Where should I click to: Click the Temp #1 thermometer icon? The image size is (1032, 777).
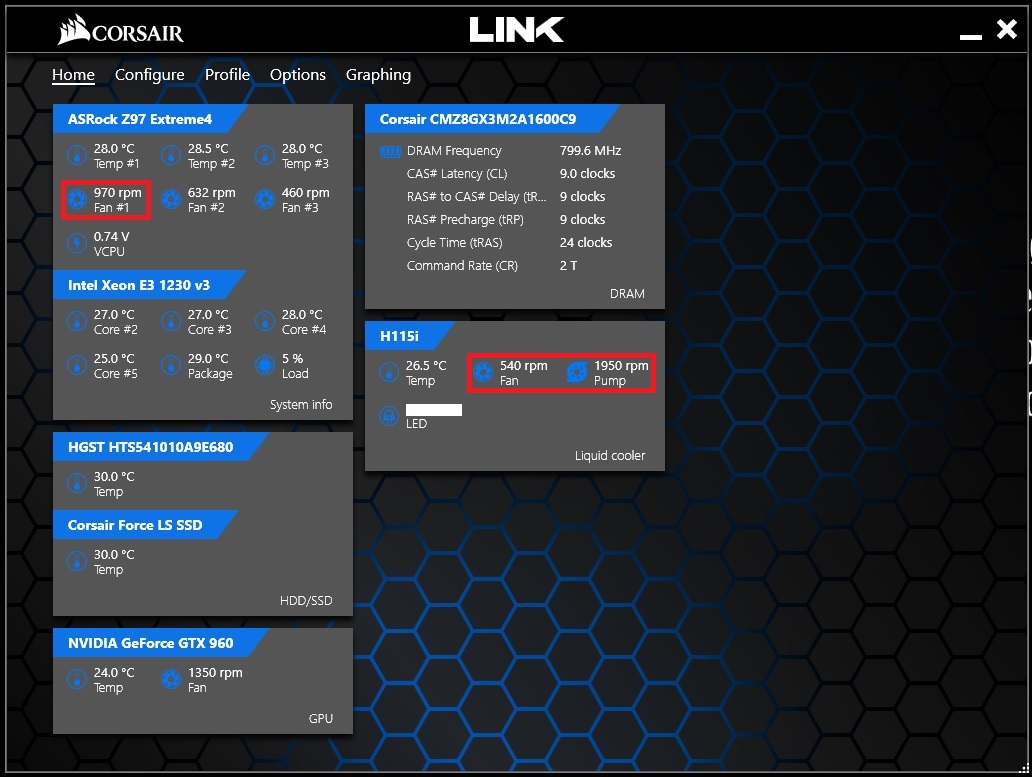77,155
